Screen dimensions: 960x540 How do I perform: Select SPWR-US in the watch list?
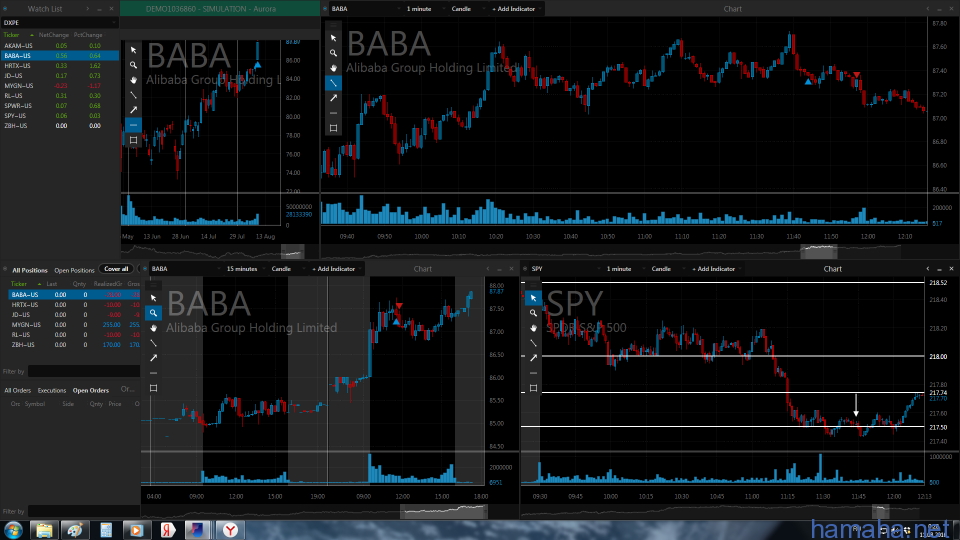tap(59, 105)
